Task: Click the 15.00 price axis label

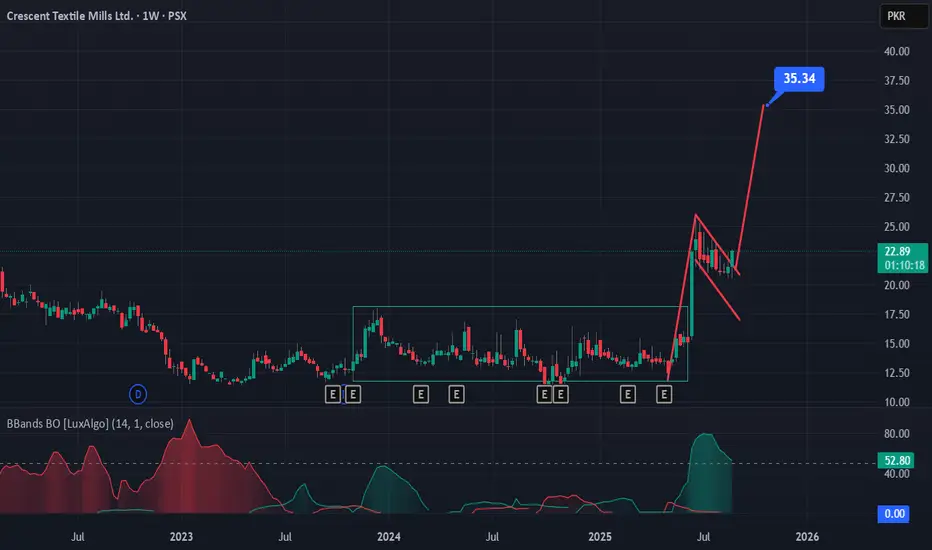Action: point(897,344)
